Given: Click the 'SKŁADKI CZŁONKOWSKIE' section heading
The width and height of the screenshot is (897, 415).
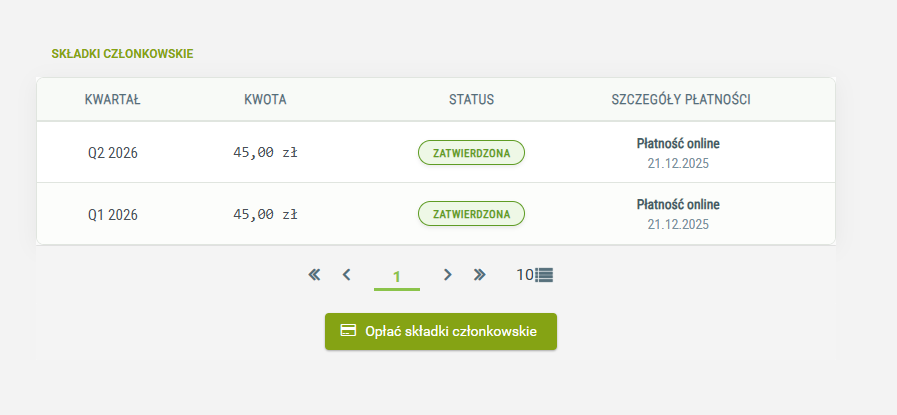Looking at the screenshot, I should tap(122, 53).
